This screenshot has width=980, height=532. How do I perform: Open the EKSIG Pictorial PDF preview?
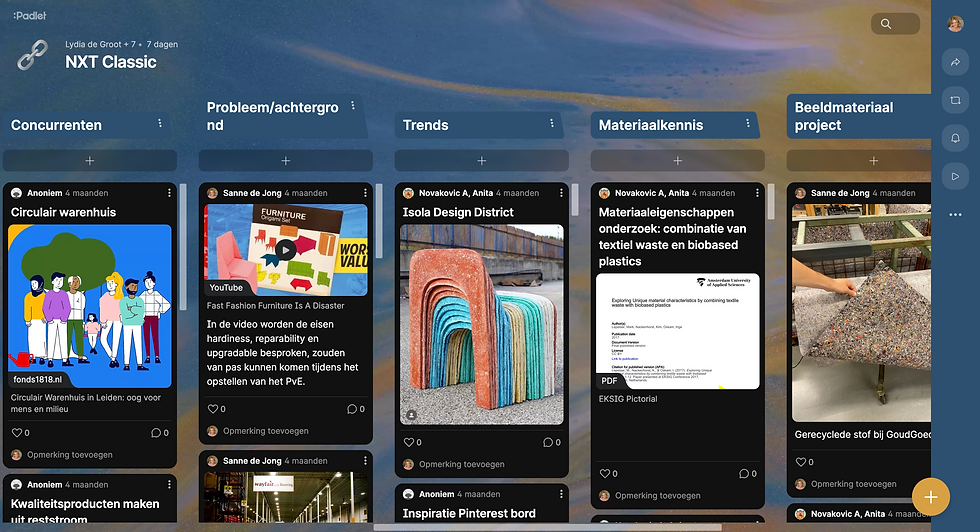click(x=678, y=331)
